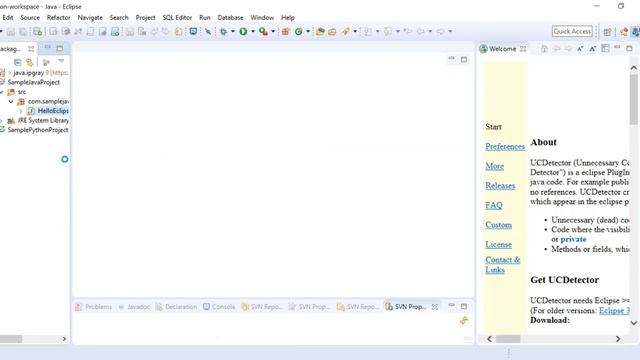Collapse the com.samplejava package node
This screenshot has height=360, width=640.
point(11,101)
